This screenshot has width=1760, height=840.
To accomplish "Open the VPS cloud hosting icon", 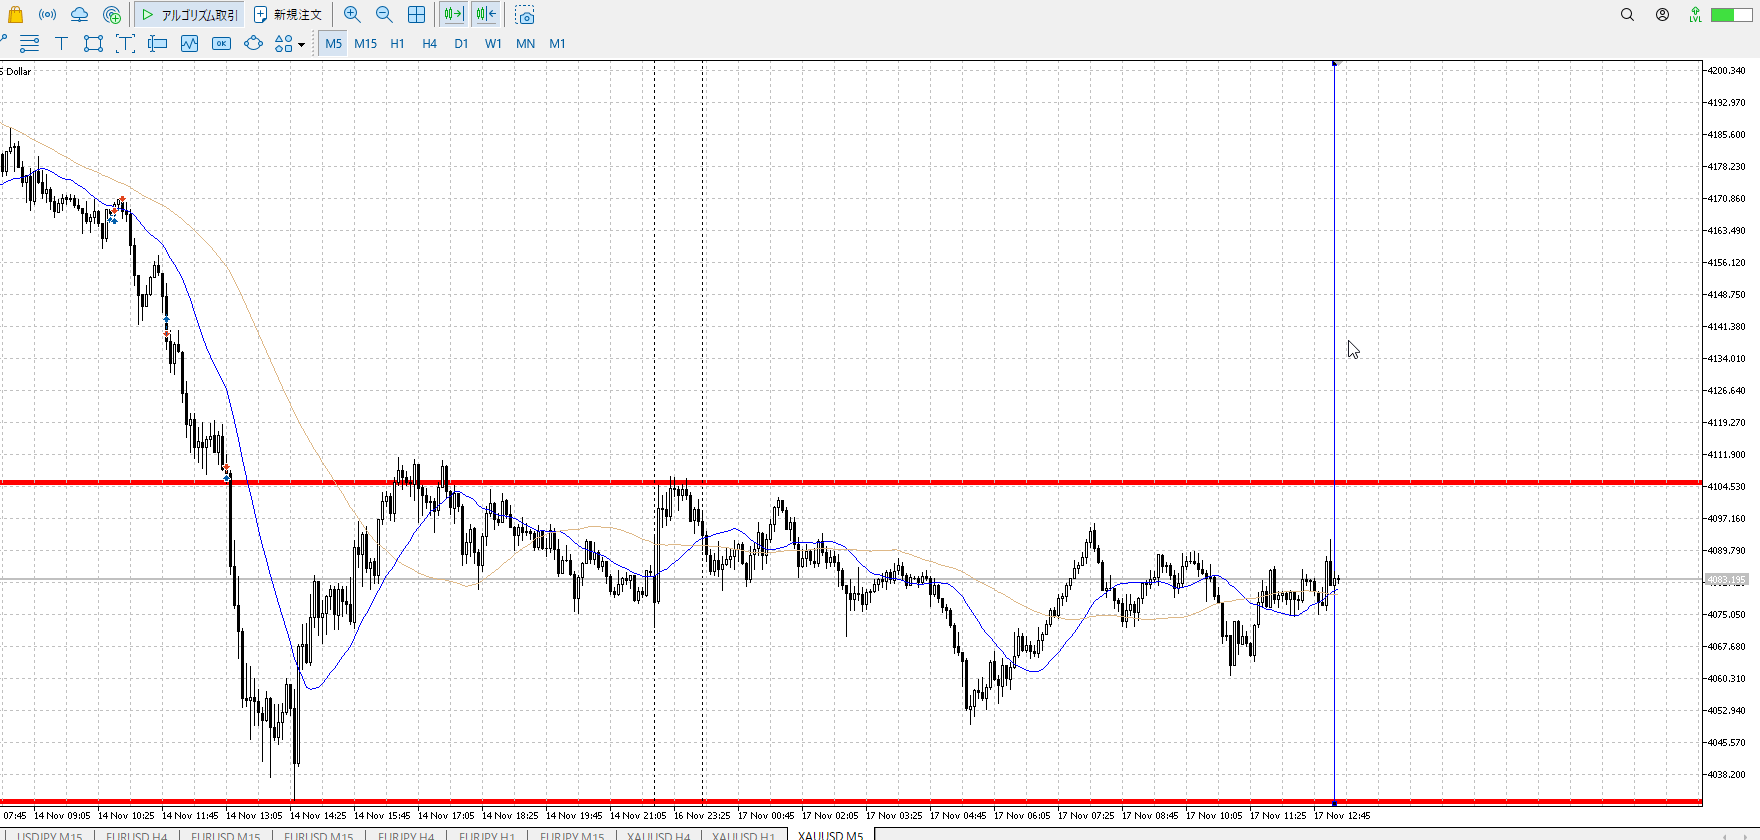I will tap(79, 15).
